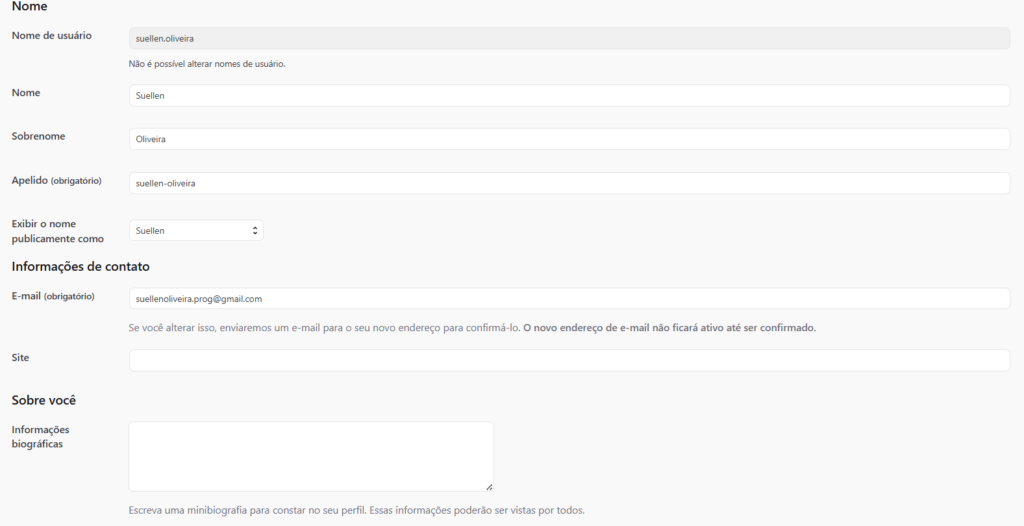Click the 'Nome de usuário' label
1024x526 pixels.
51,36
